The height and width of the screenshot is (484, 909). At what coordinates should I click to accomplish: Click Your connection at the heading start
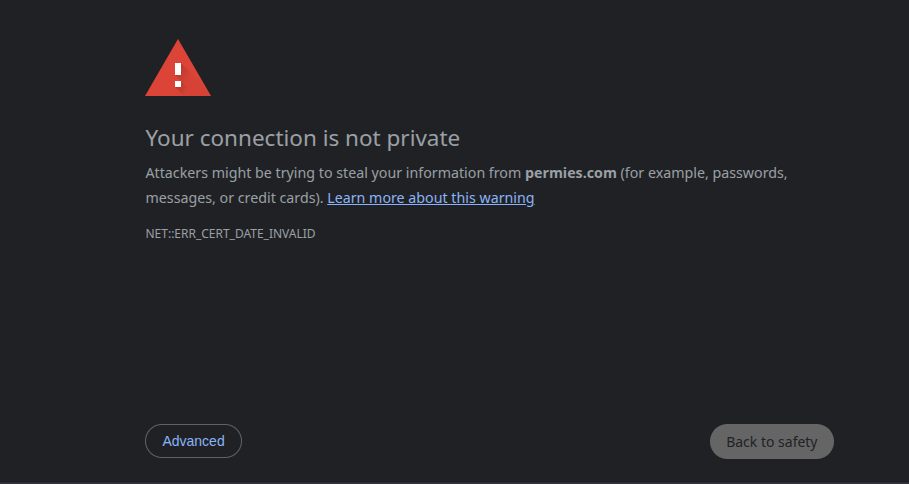[226, 138]
